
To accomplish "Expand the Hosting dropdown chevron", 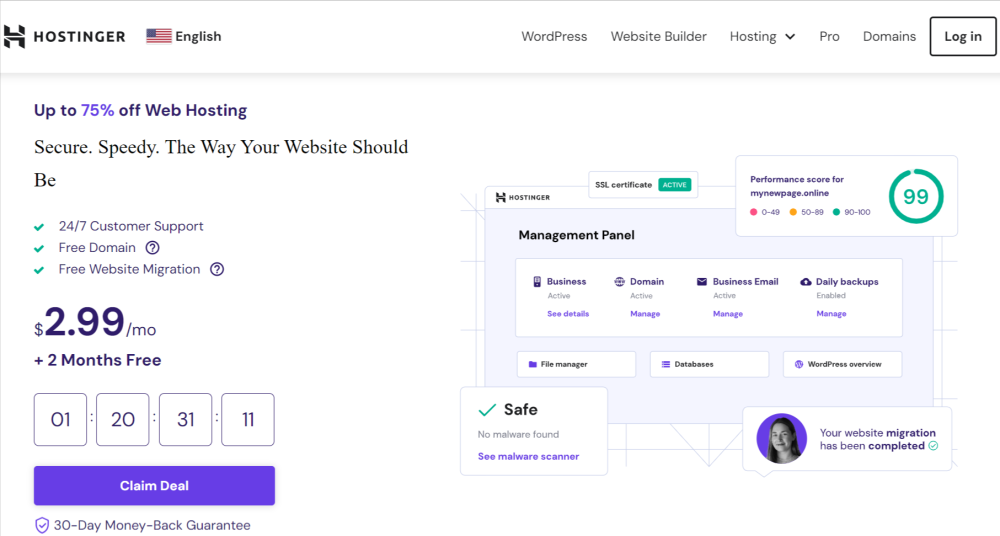I will [790, 37].
